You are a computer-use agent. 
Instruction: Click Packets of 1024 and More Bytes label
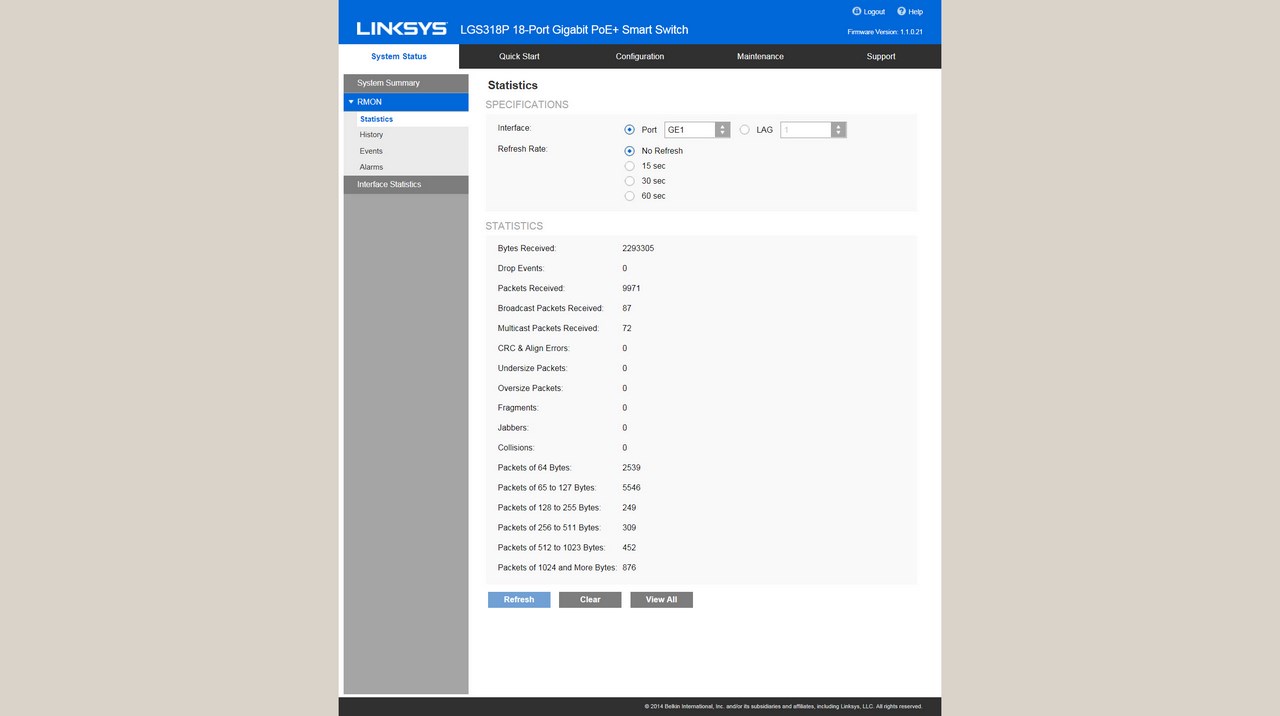coord(557,568)
